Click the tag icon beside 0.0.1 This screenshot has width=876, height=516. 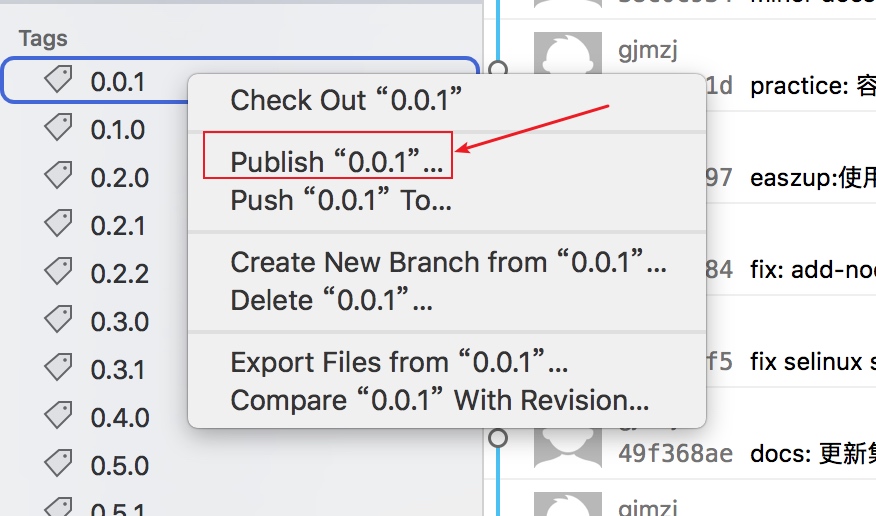click(x=59, y=80)
